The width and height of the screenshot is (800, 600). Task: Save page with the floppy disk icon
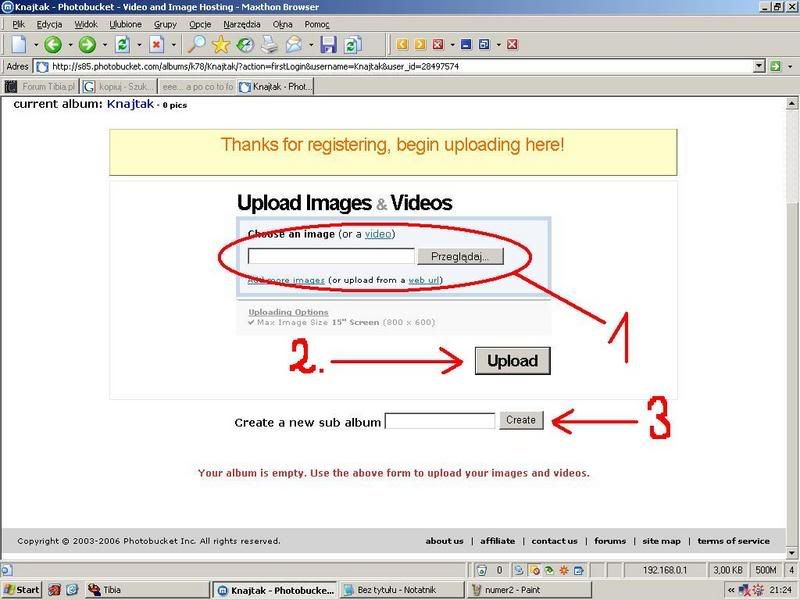pos(329,44)
